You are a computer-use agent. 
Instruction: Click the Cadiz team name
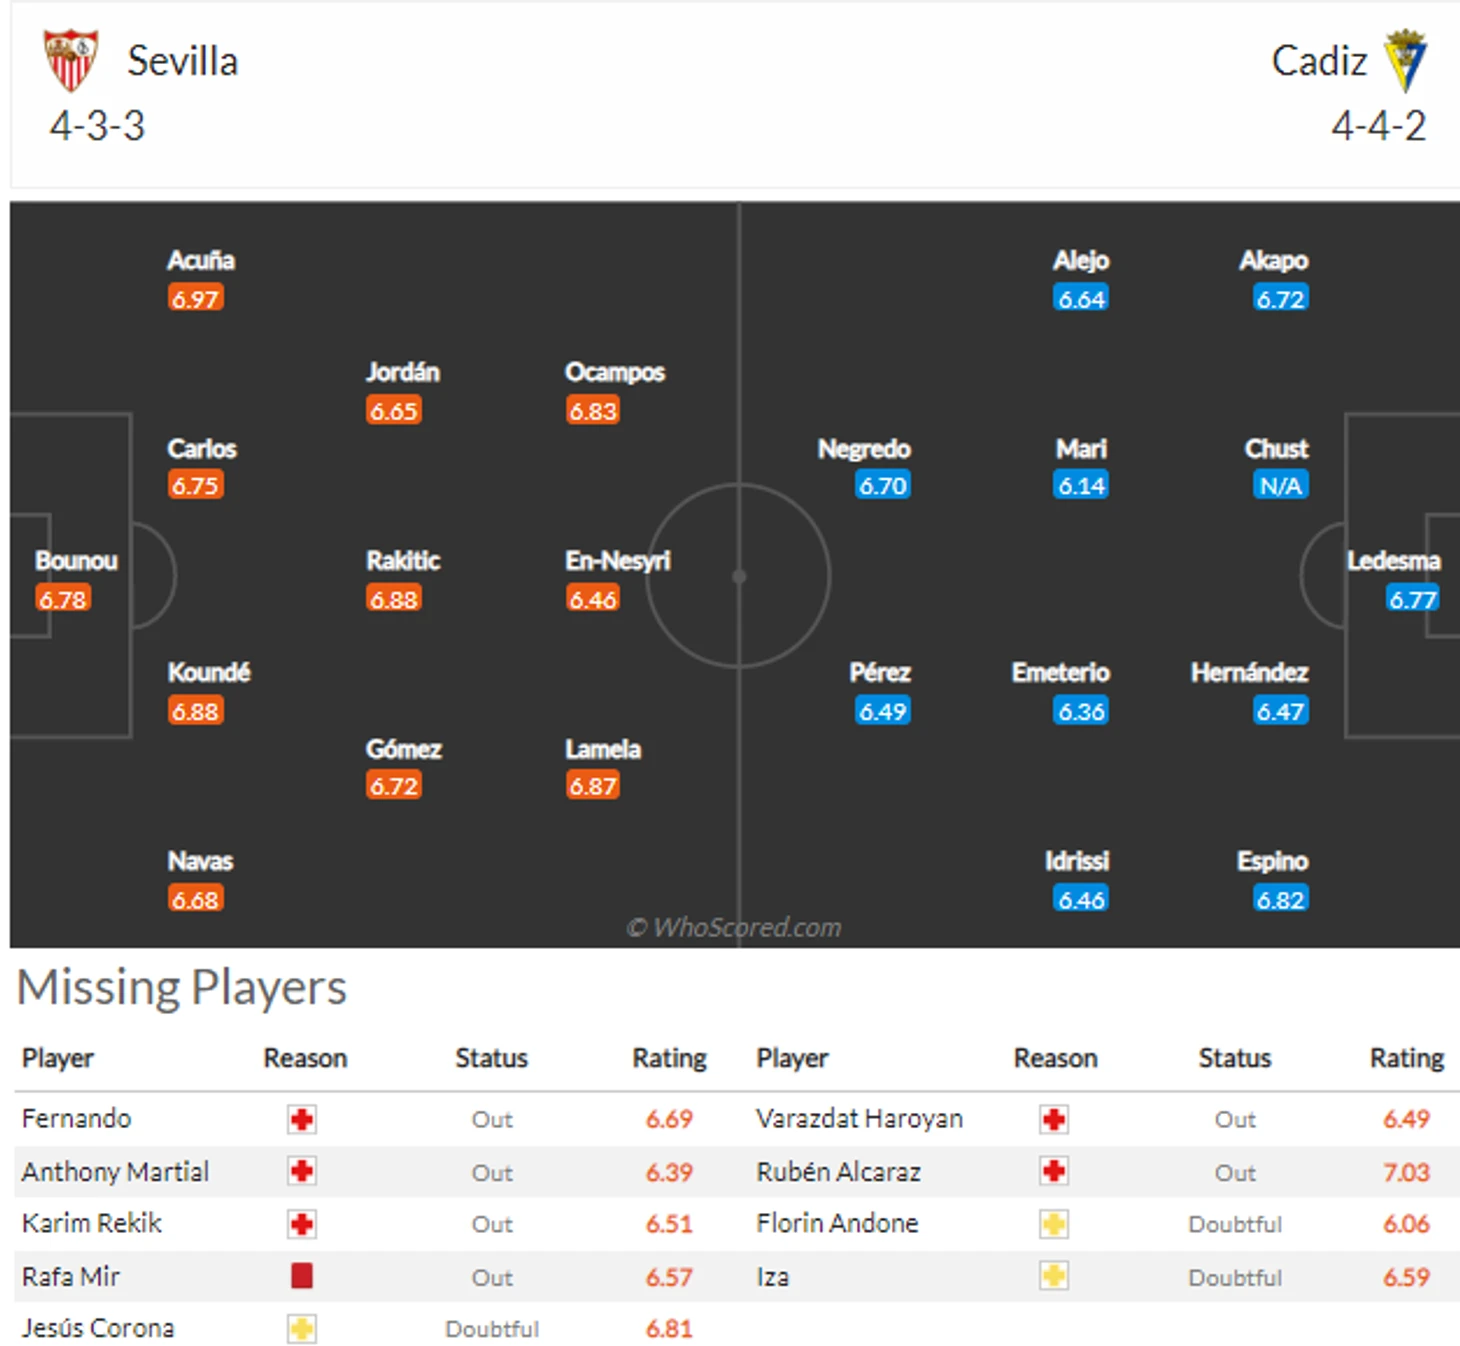1319,61
